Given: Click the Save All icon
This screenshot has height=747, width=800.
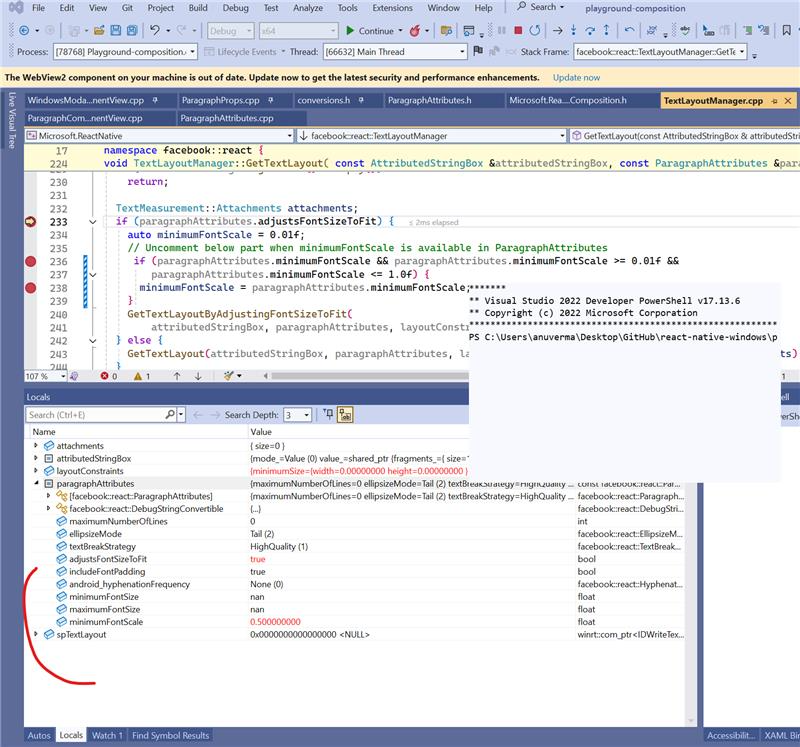Looking at the screenshot, I should pos(132,31).
